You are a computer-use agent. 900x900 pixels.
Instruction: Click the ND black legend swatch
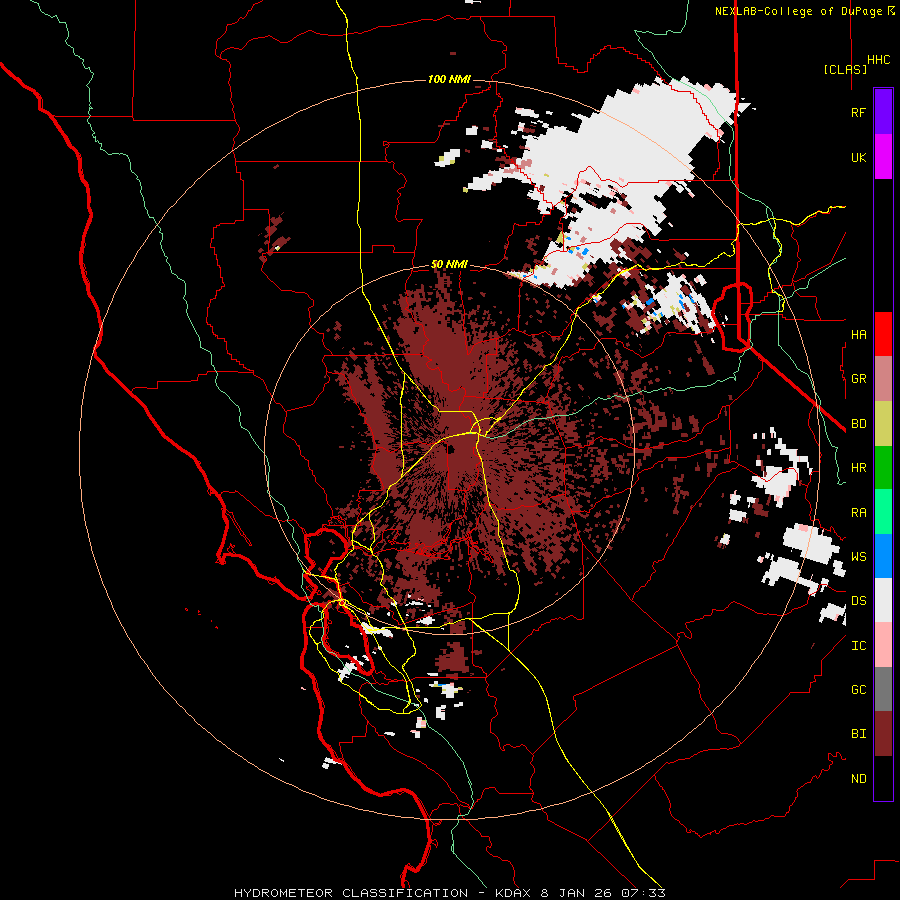click(883, 778)
